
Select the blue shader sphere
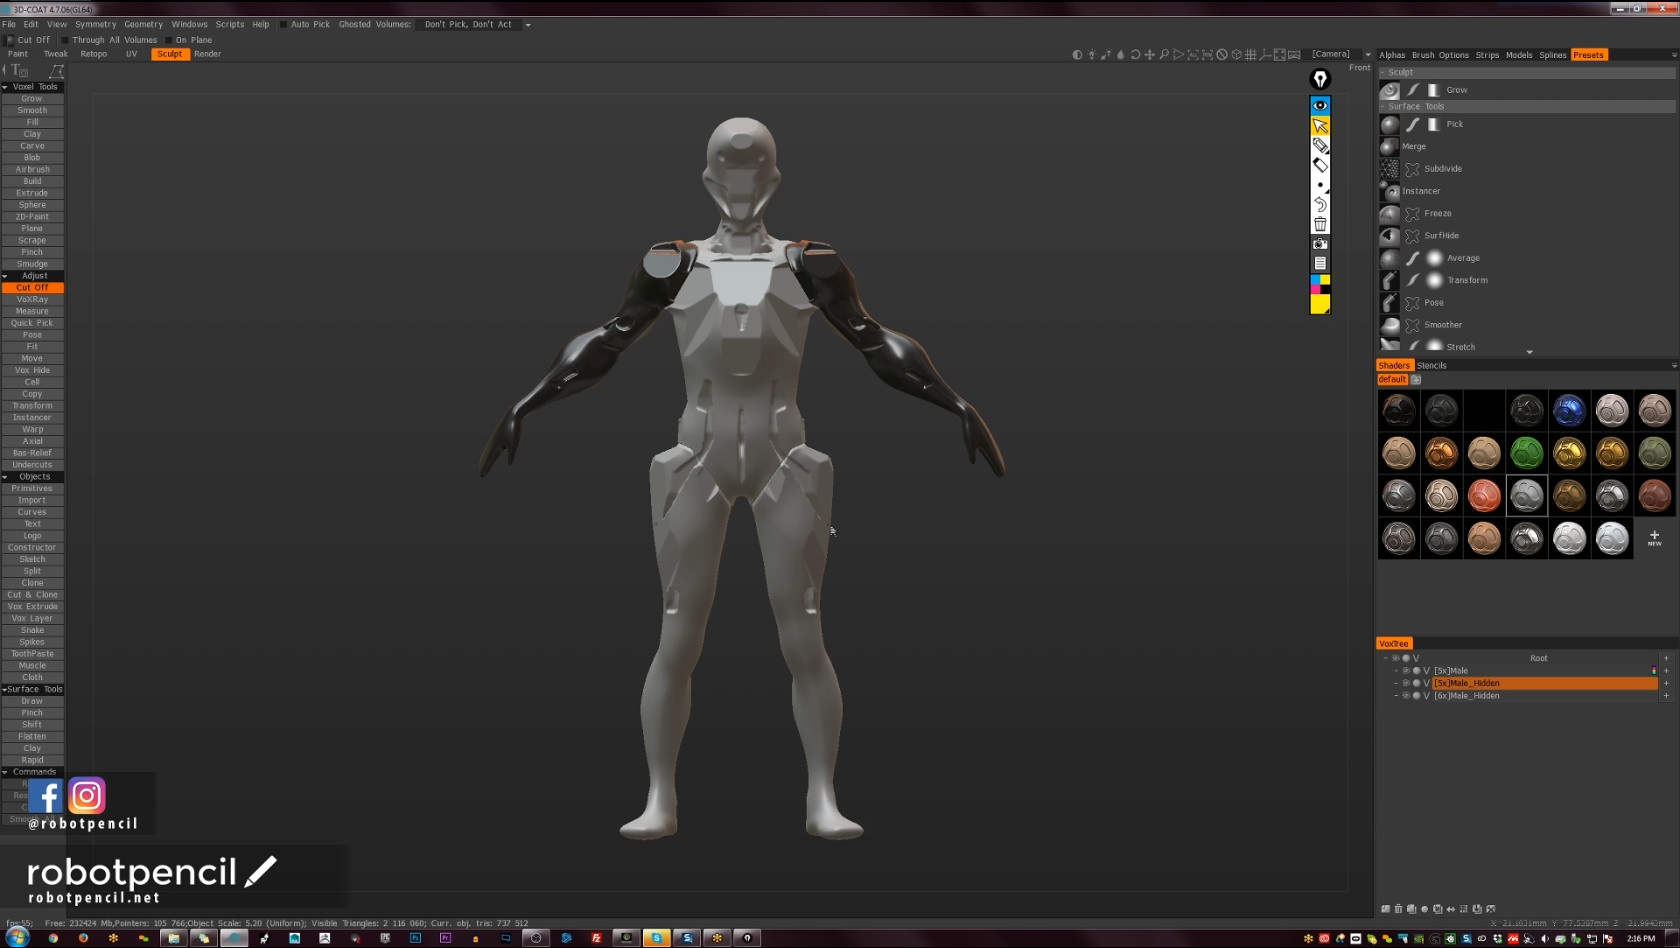tap(1569, 410)
